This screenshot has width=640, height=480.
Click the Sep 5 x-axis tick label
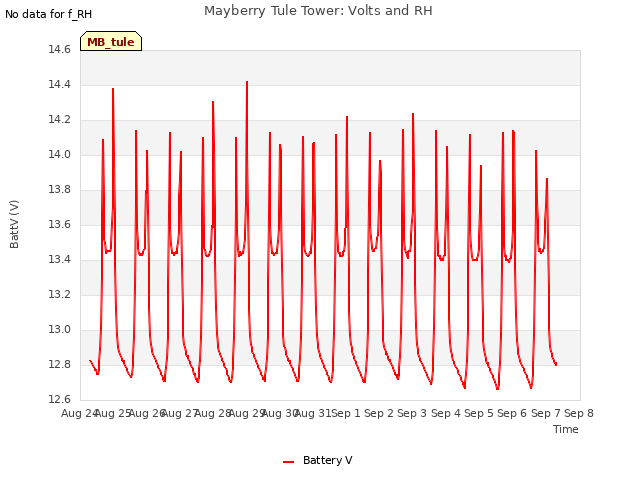pyautogui.click(x=479, y=413)
